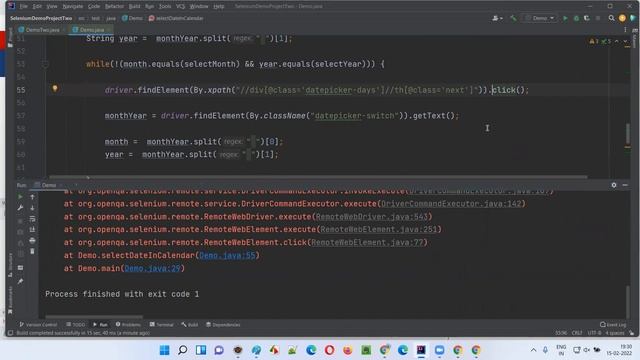The image size is (640, 360).
Task: Rerun Demo from Run panel play icon
Action: coord(20,197)
